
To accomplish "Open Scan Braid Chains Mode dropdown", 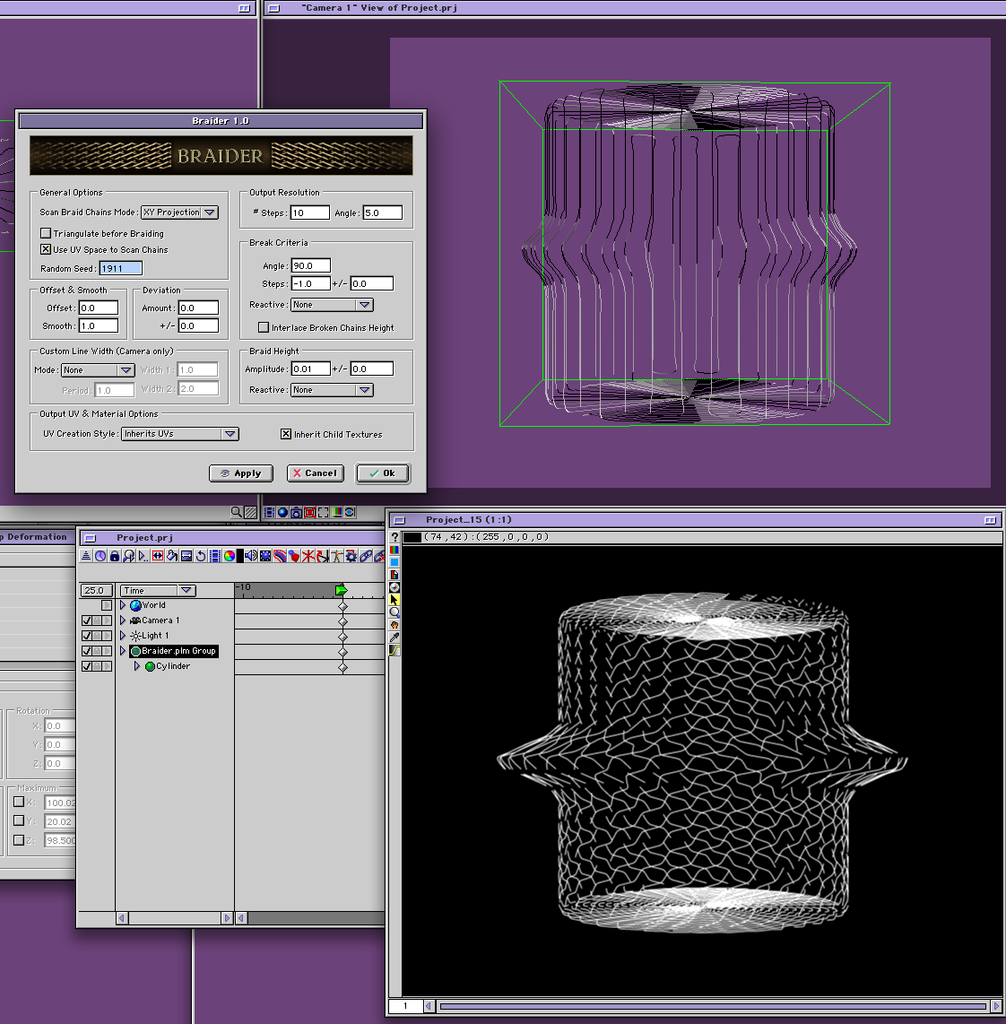I will click(179, 212).
